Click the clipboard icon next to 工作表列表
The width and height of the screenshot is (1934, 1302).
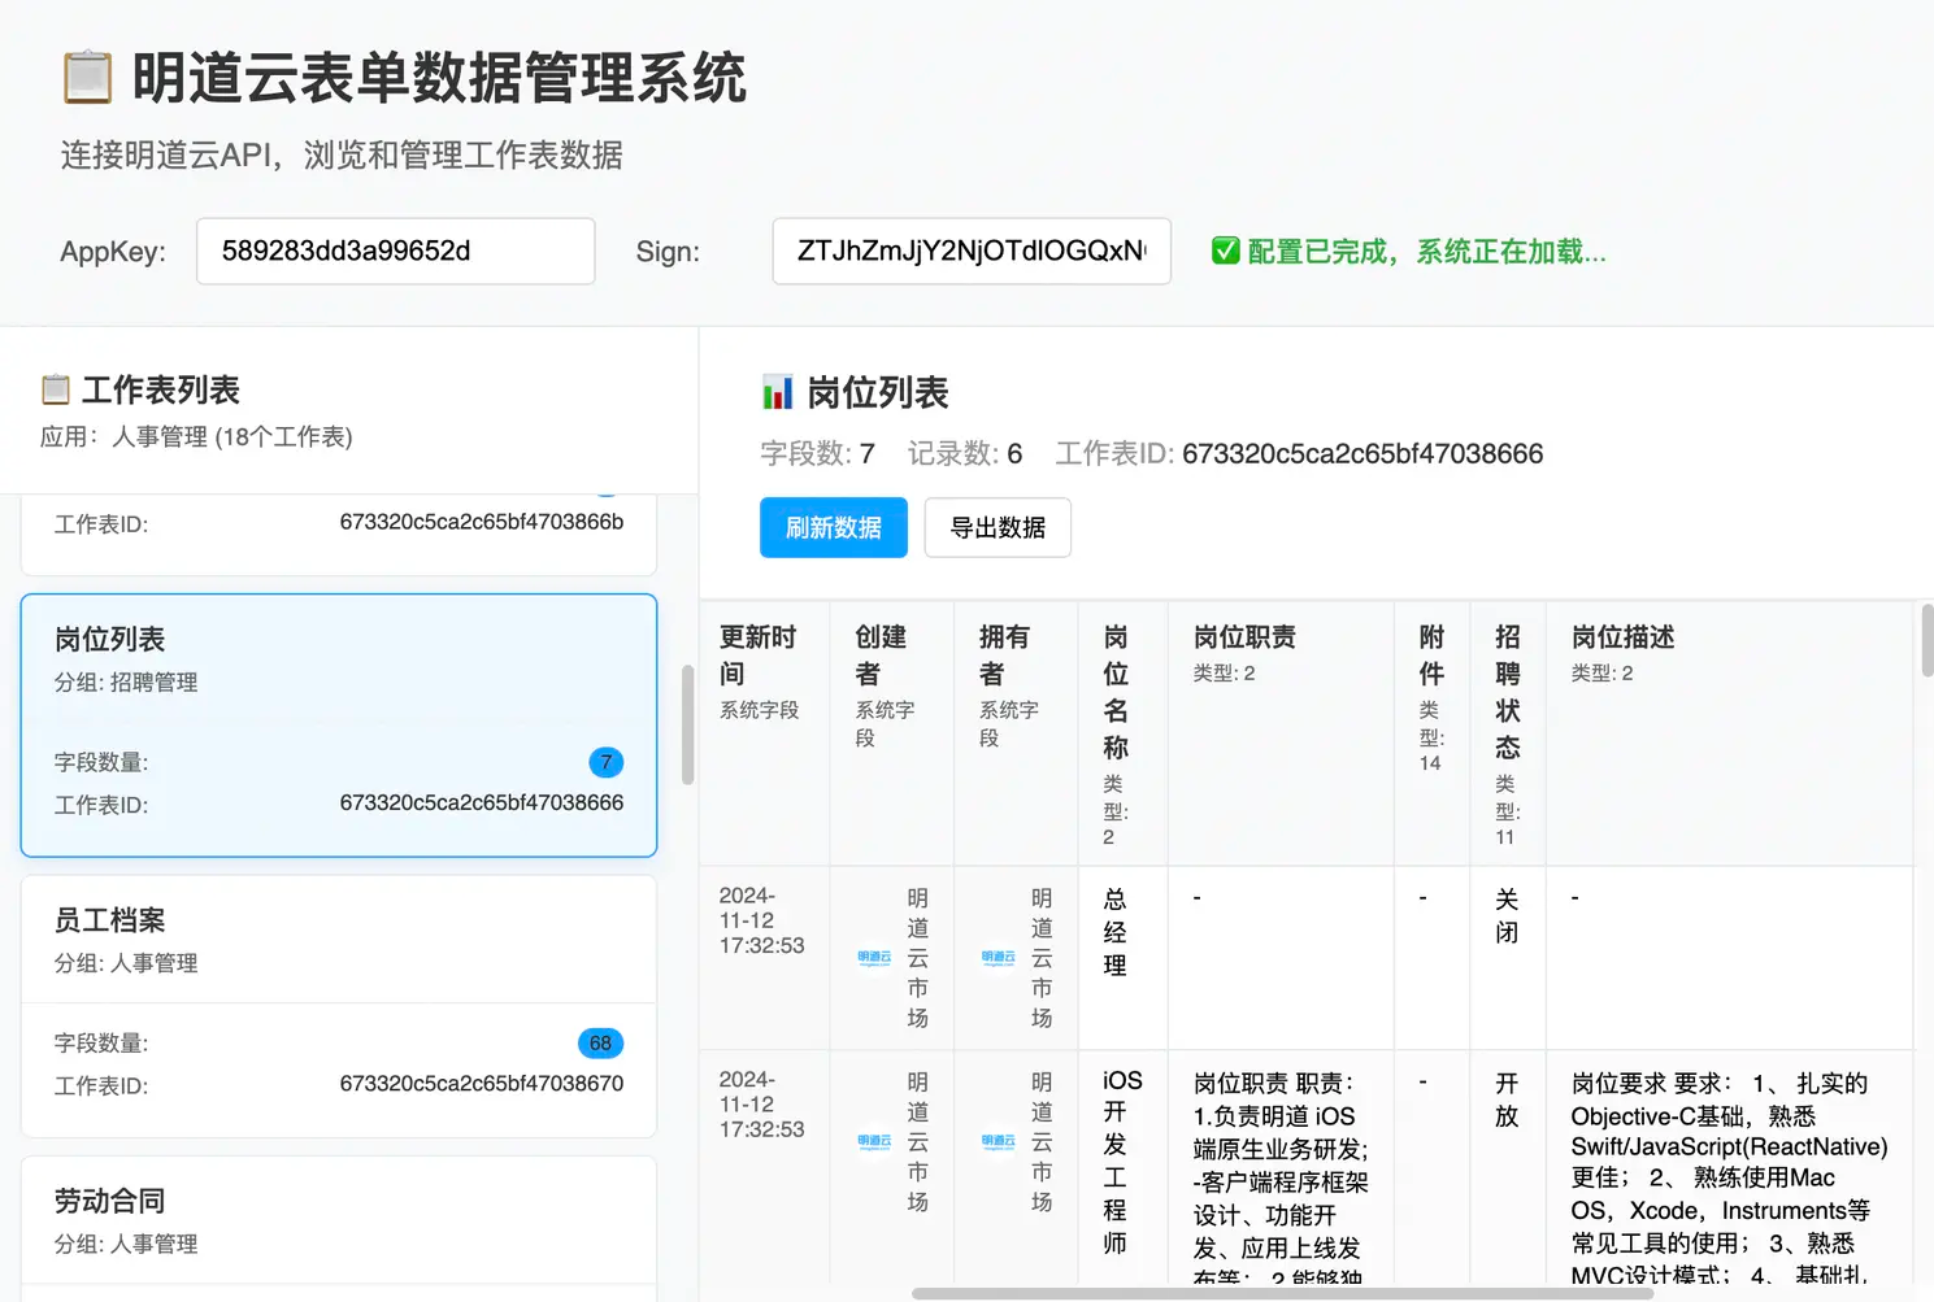pos(55,389)
